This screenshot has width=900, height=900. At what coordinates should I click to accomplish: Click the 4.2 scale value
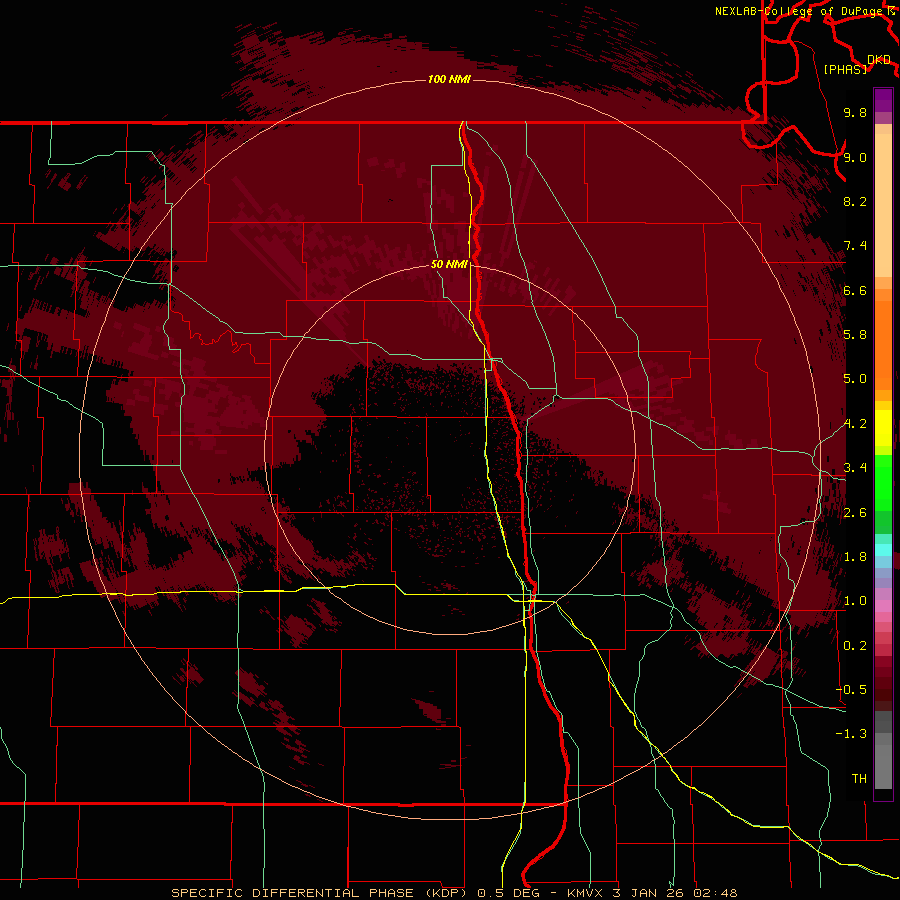click(x=855, y=424)
